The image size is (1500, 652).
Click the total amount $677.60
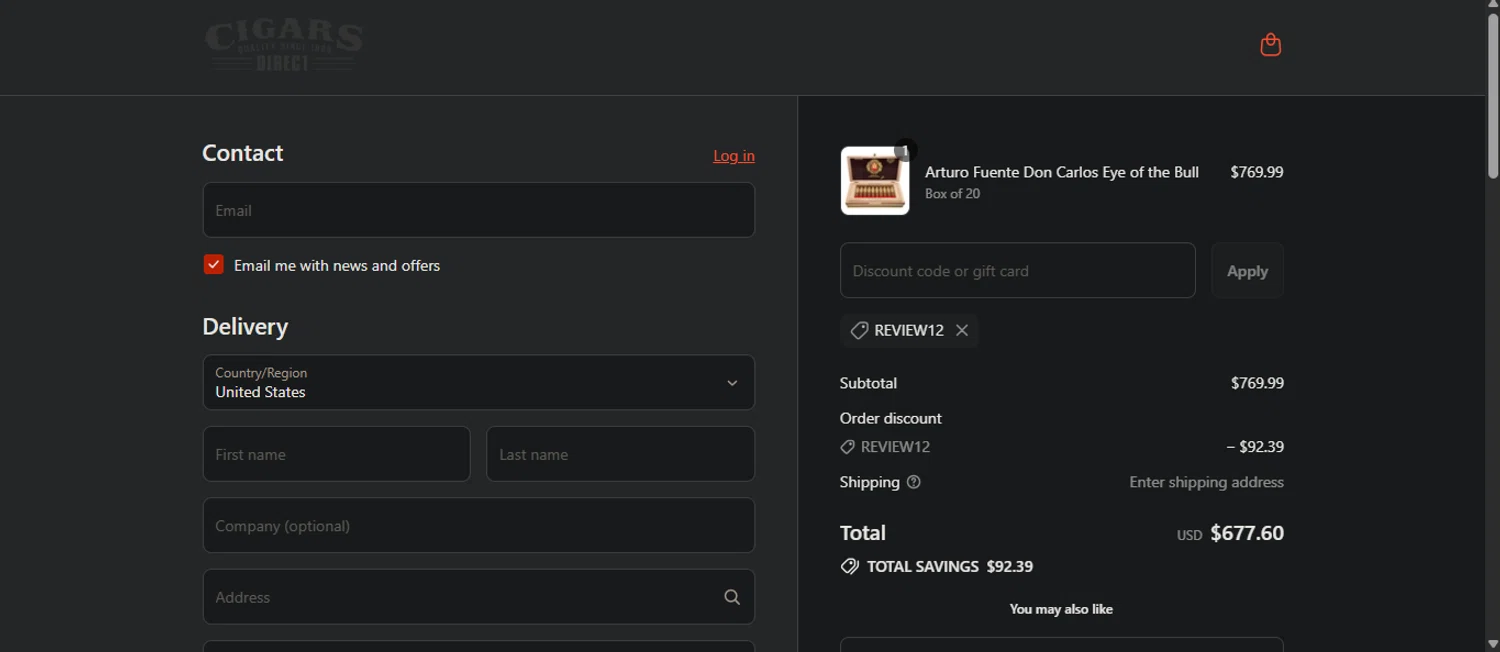1247,533
